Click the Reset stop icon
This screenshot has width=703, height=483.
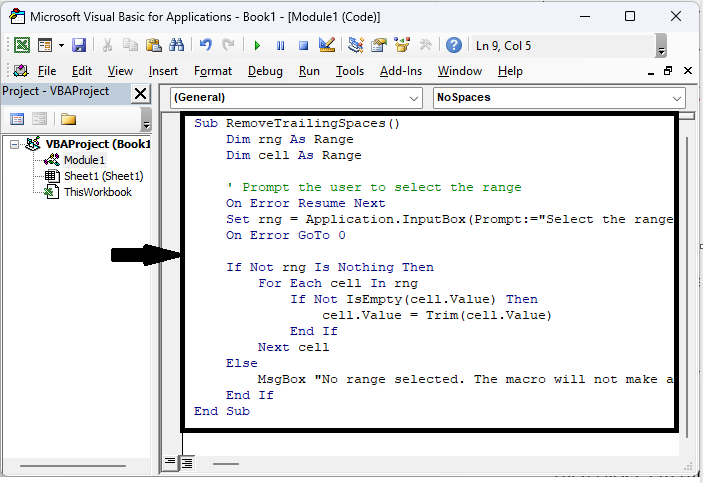point(304,46)
